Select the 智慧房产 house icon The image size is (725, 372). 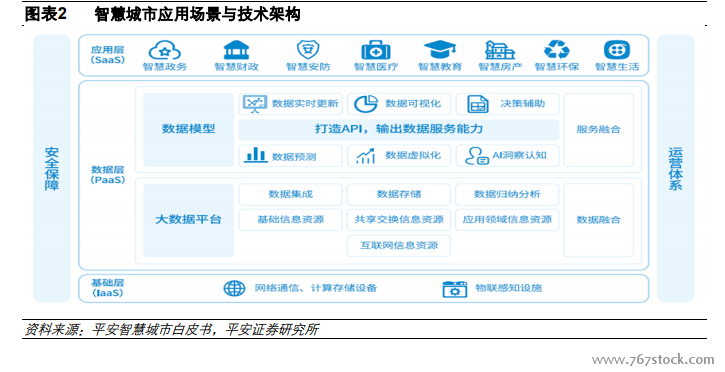point(500,50)
